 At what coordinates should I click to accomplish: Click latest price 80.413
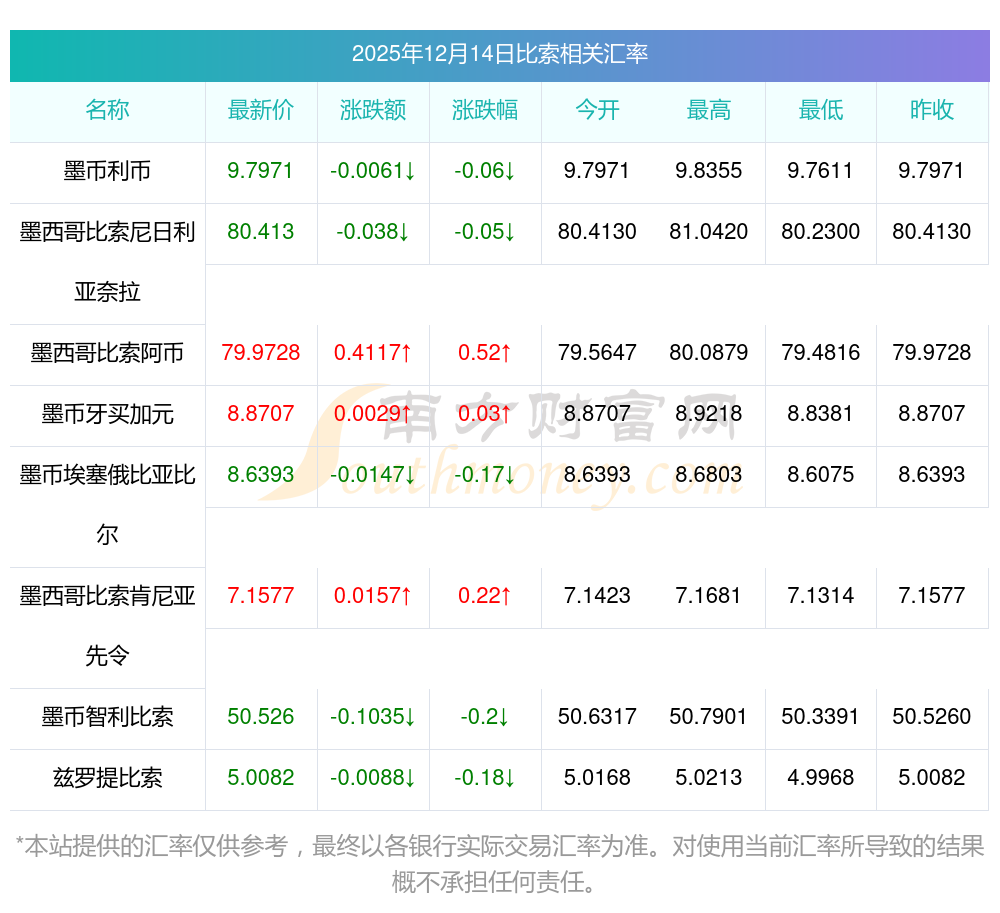(260, 231)
